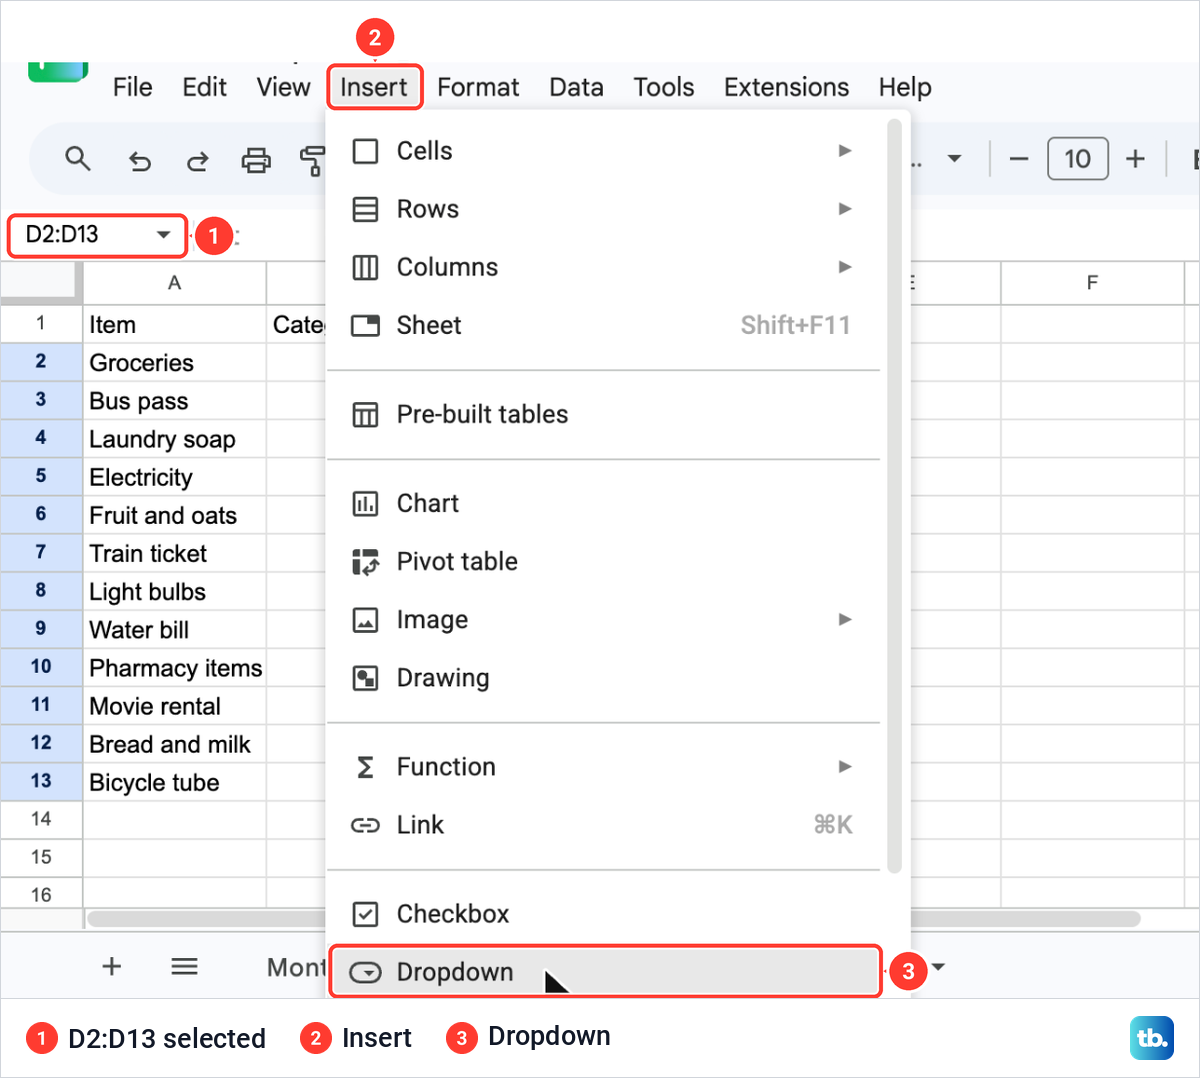Expand the Cells submenu arrow
This screenshot has width=1200, height=1078.
pyautogui.click(x=845, y=151)
